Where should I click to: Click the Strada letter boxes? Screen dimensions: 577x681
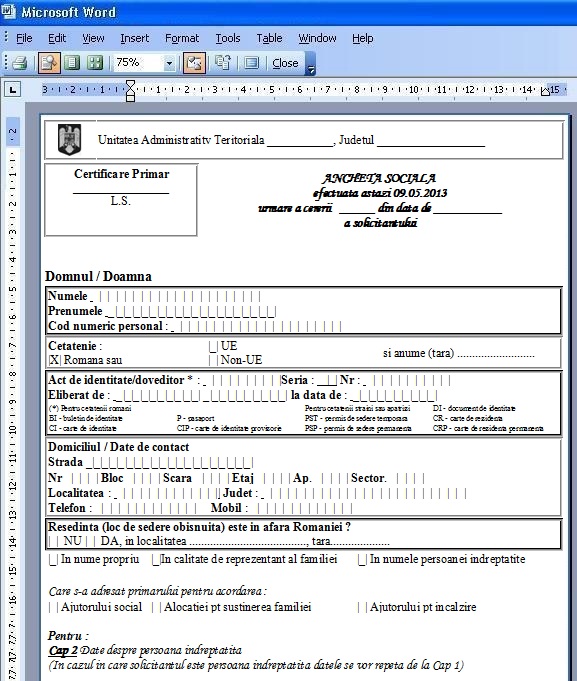pos(170,463)
